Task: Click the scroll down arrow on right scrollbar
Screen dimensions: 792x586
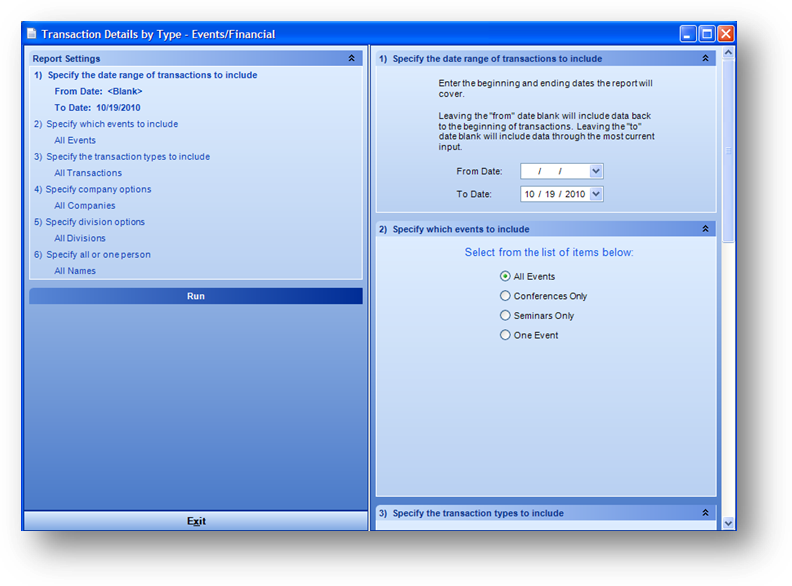Action: [728, 522]
